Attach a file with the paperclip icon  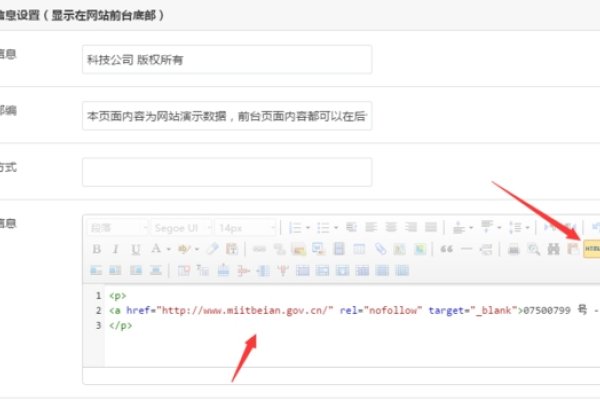click(x=380, y=249)
